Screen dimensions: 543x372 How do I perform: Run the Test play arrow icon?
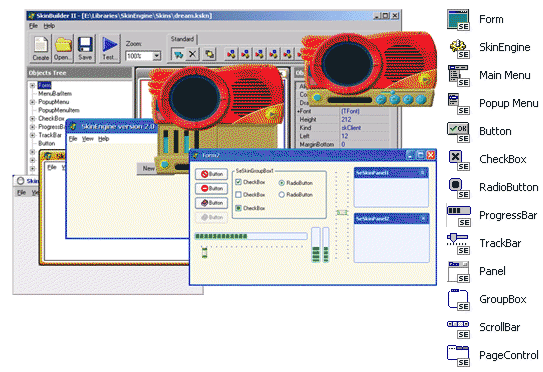(109, 48)
